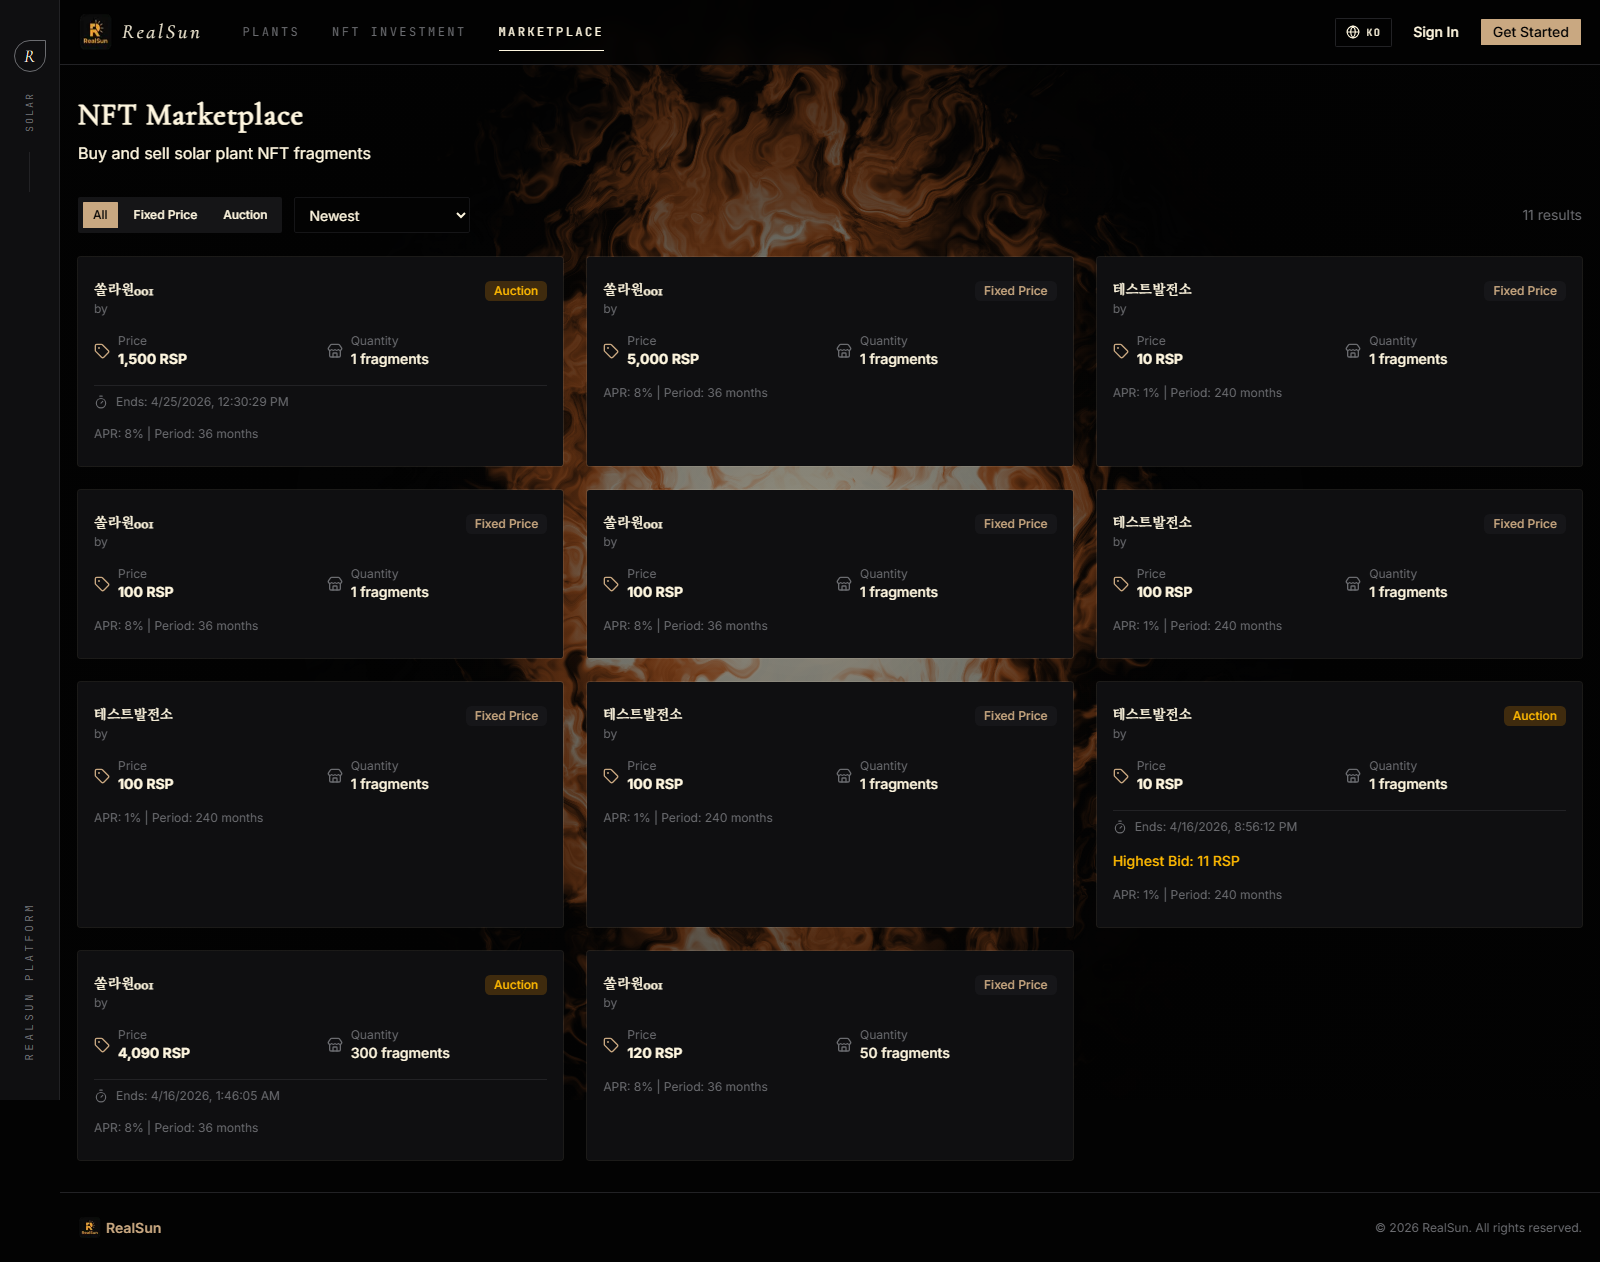Image resolution: width=1600 pixels, height=1262 pixels.
Task: Click the 300 fragments quantity value
Action: (400, 1053)
